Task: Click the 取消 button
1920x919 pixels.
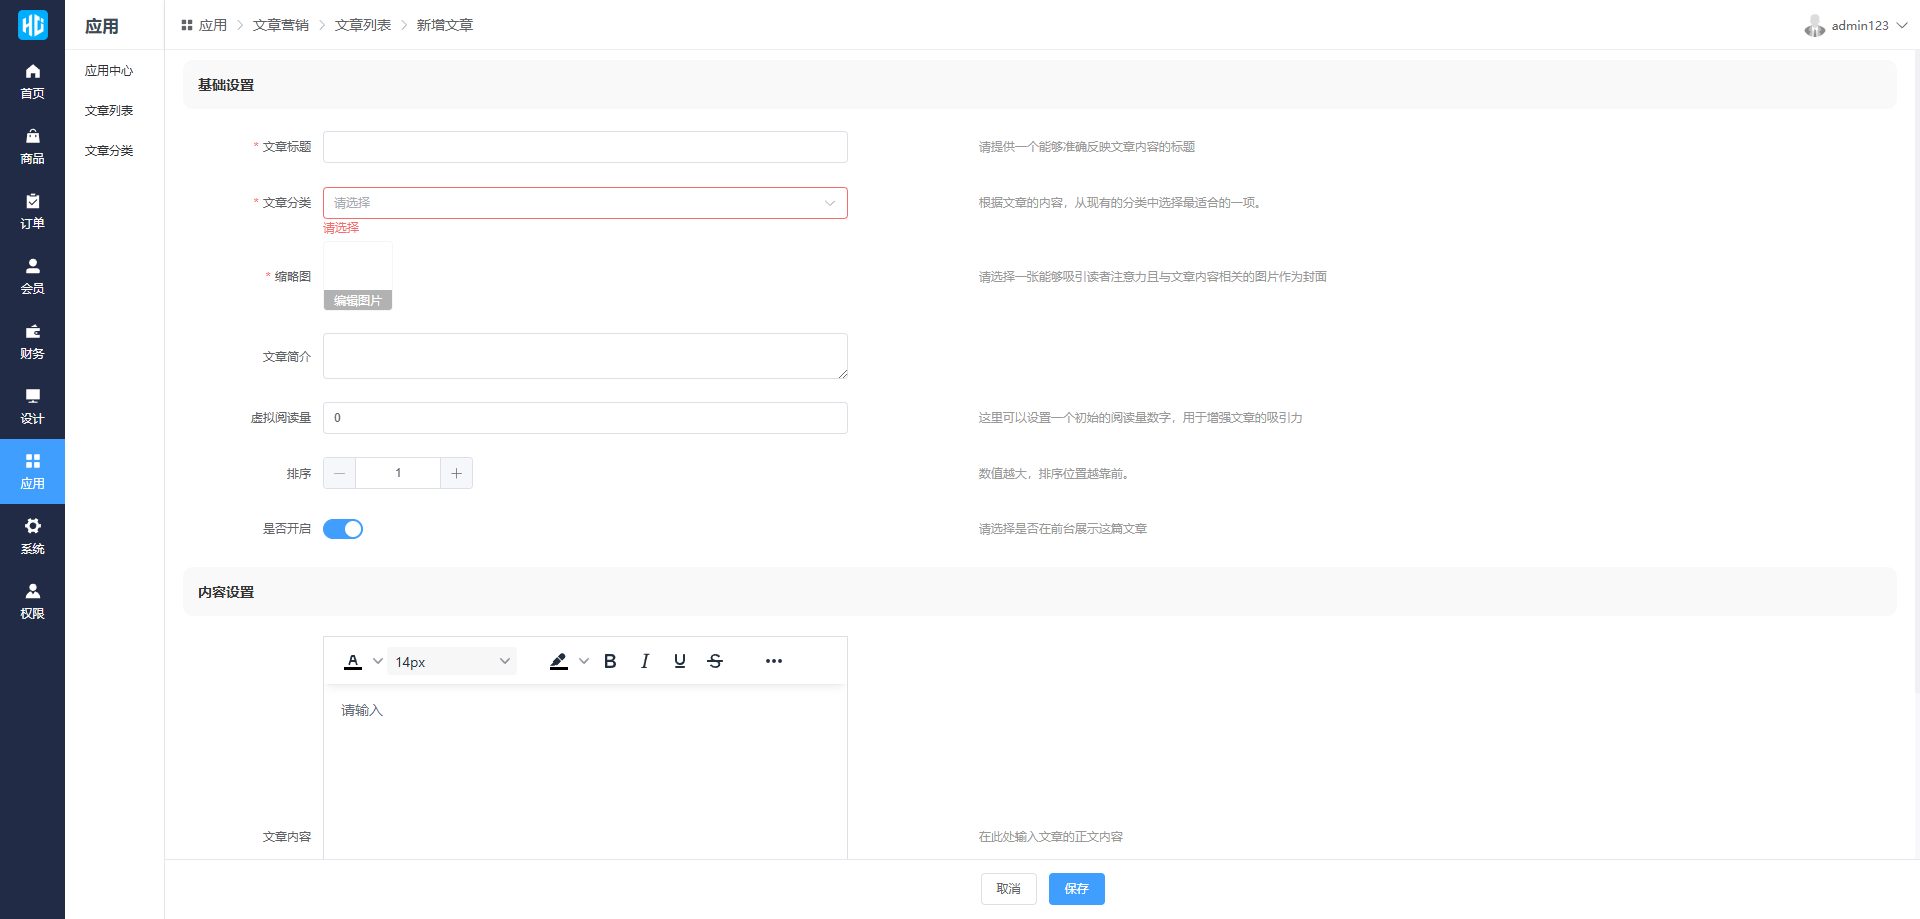Action: (x=1008, y=889)
